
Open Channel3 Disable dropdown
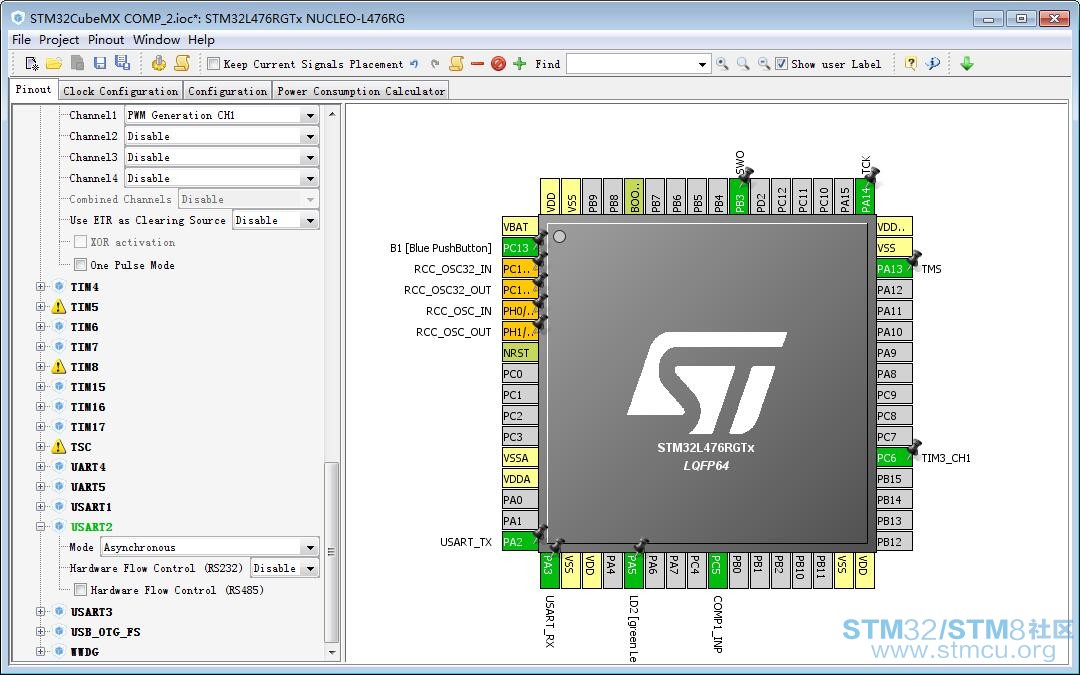(221, 157)
